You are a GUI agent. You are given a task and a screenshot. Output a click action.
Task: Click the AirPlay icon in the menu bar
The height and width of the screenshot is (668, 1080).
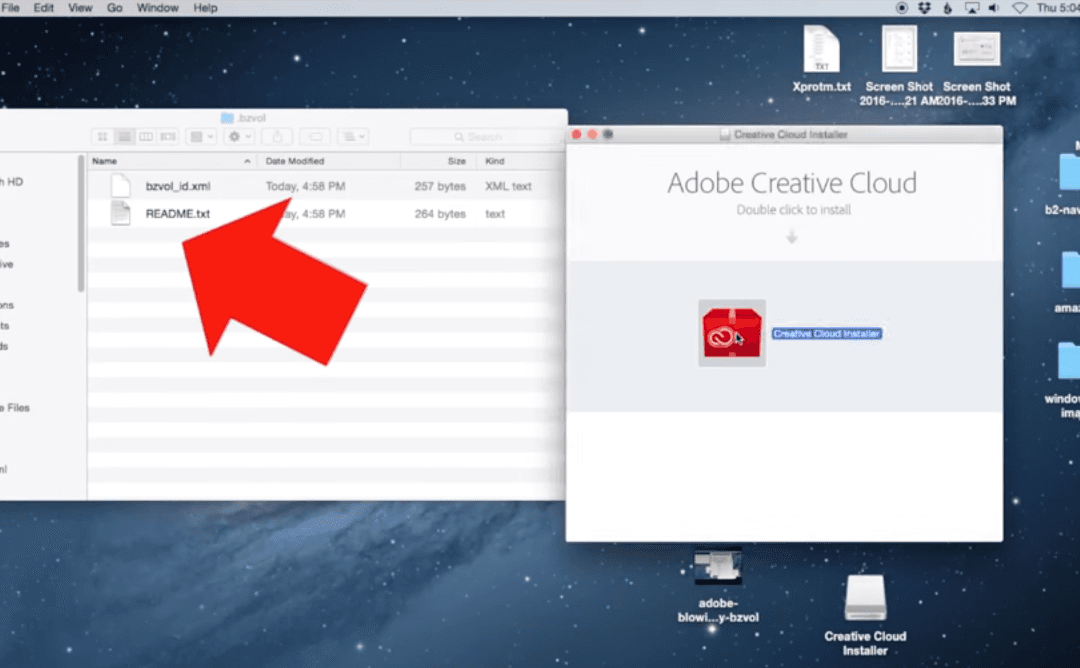coord(971,7)
